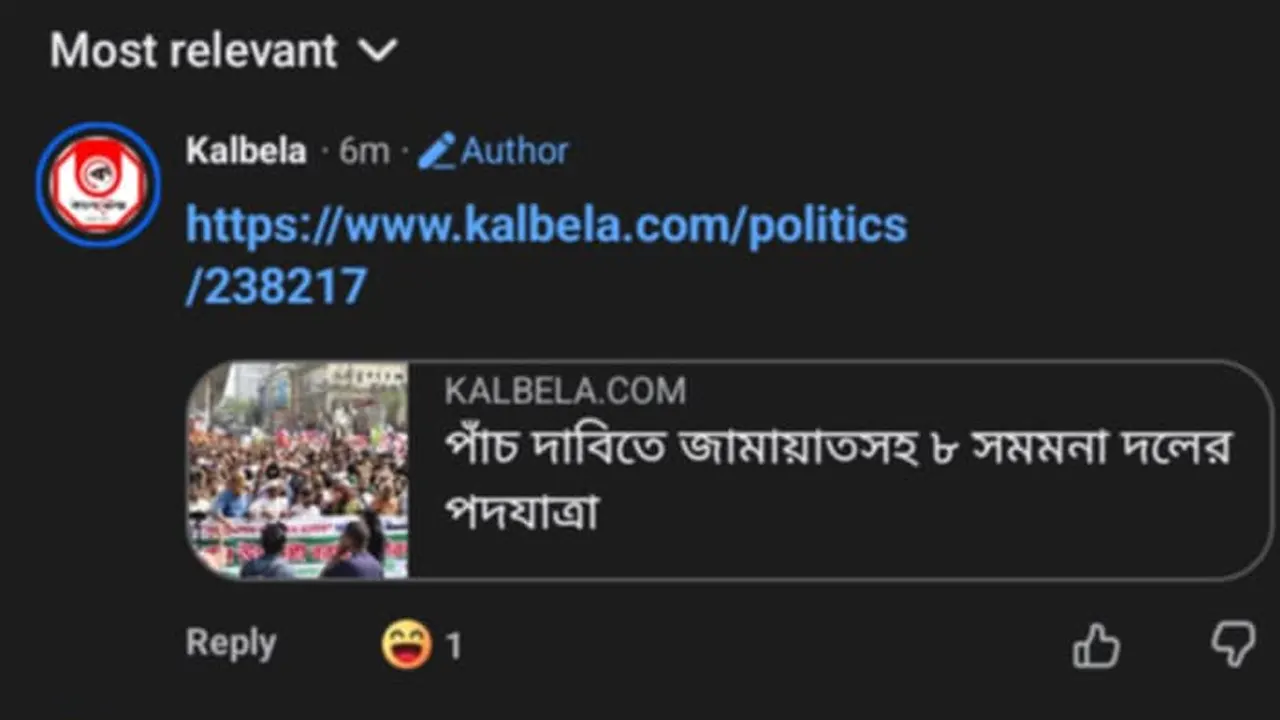Click the word পদযাত্রা in the preview
Screen dimensions: 1280x720
pos(521,512)
